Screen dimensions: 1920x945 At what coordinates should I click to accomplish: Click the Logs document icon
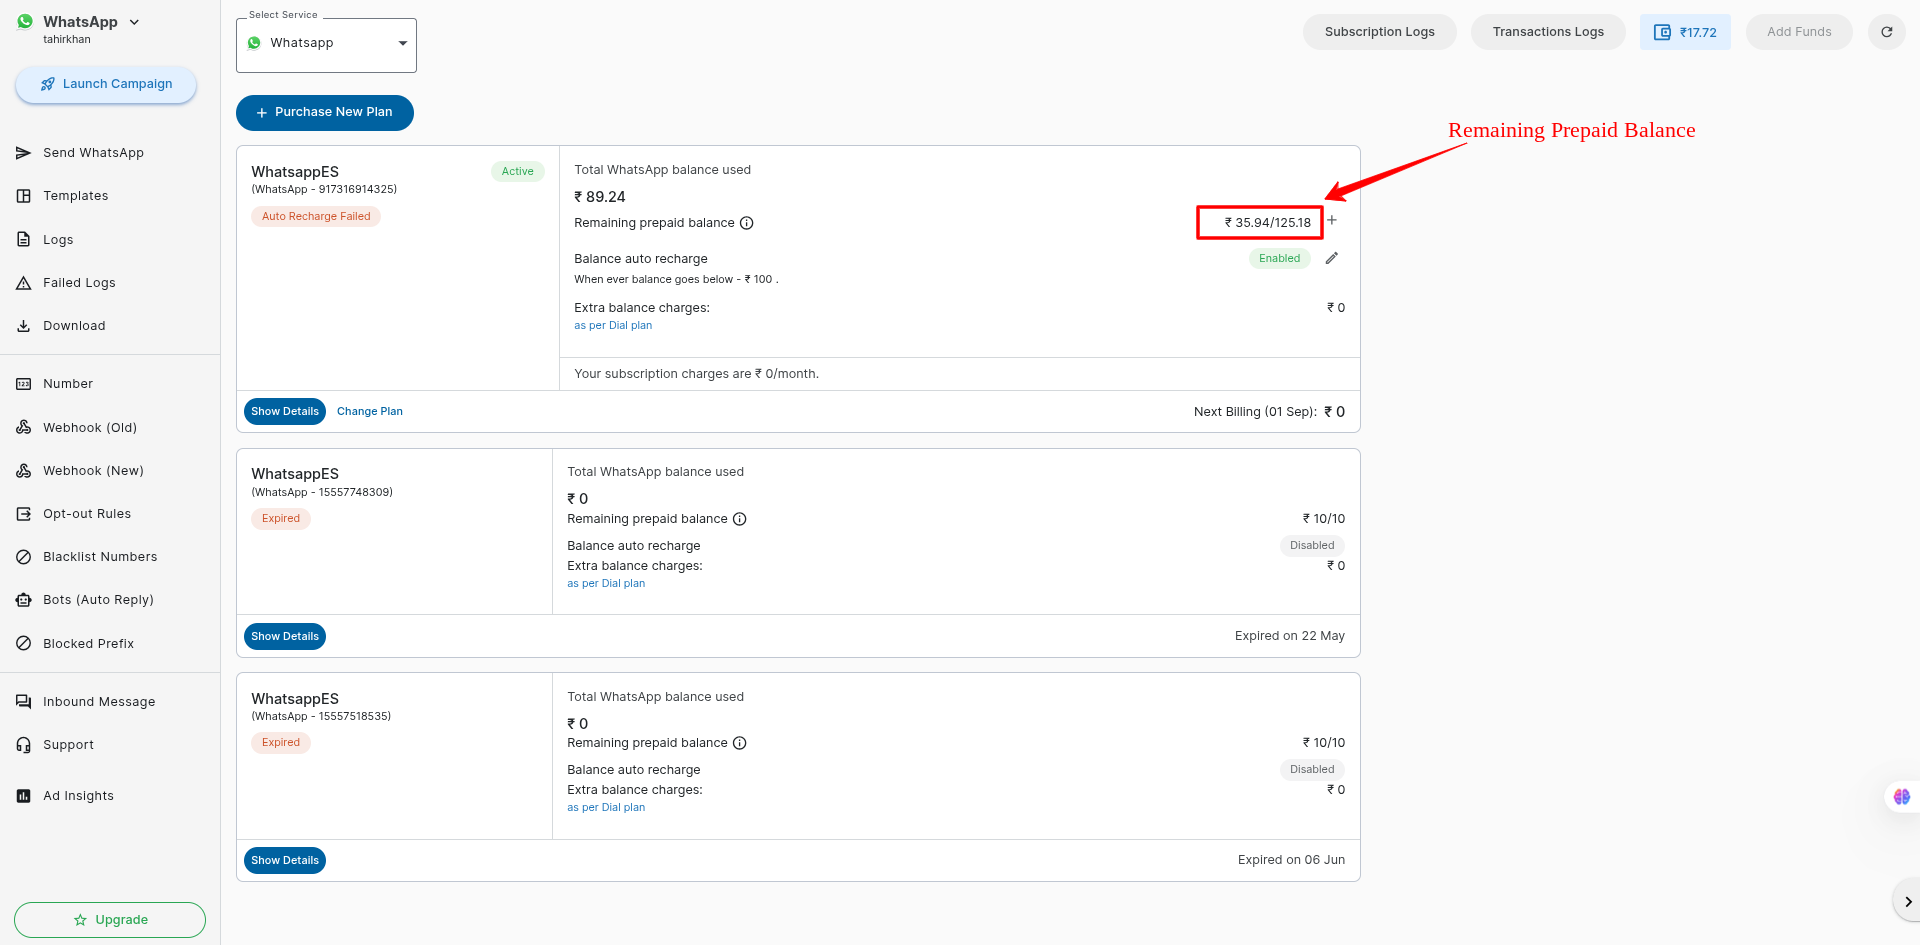pos(23,240)
